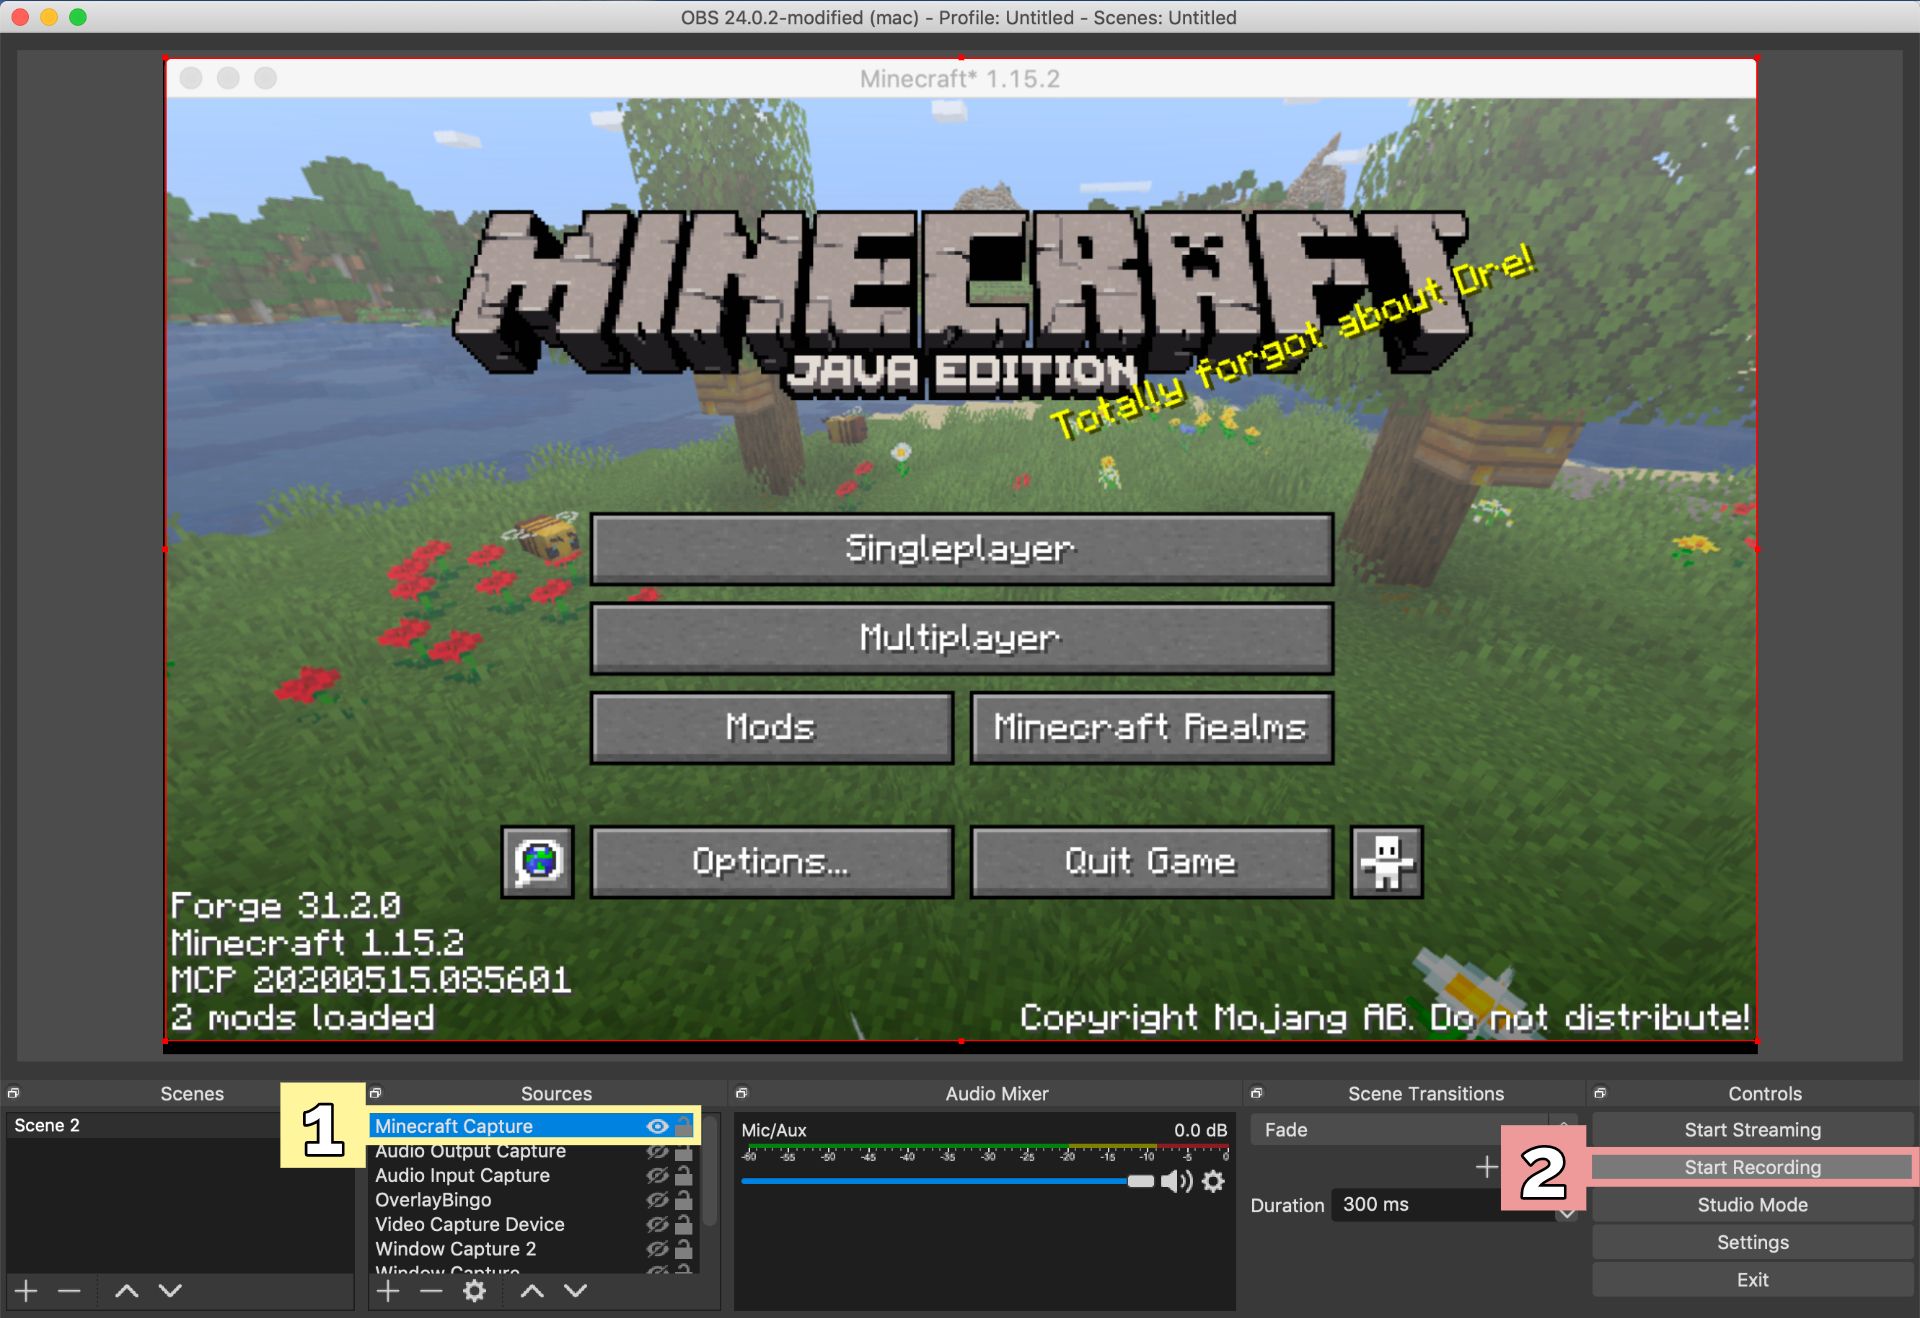Select Scene 2 in Scenes list
Viewport: 1920px width, 1318px height.
47,1126
